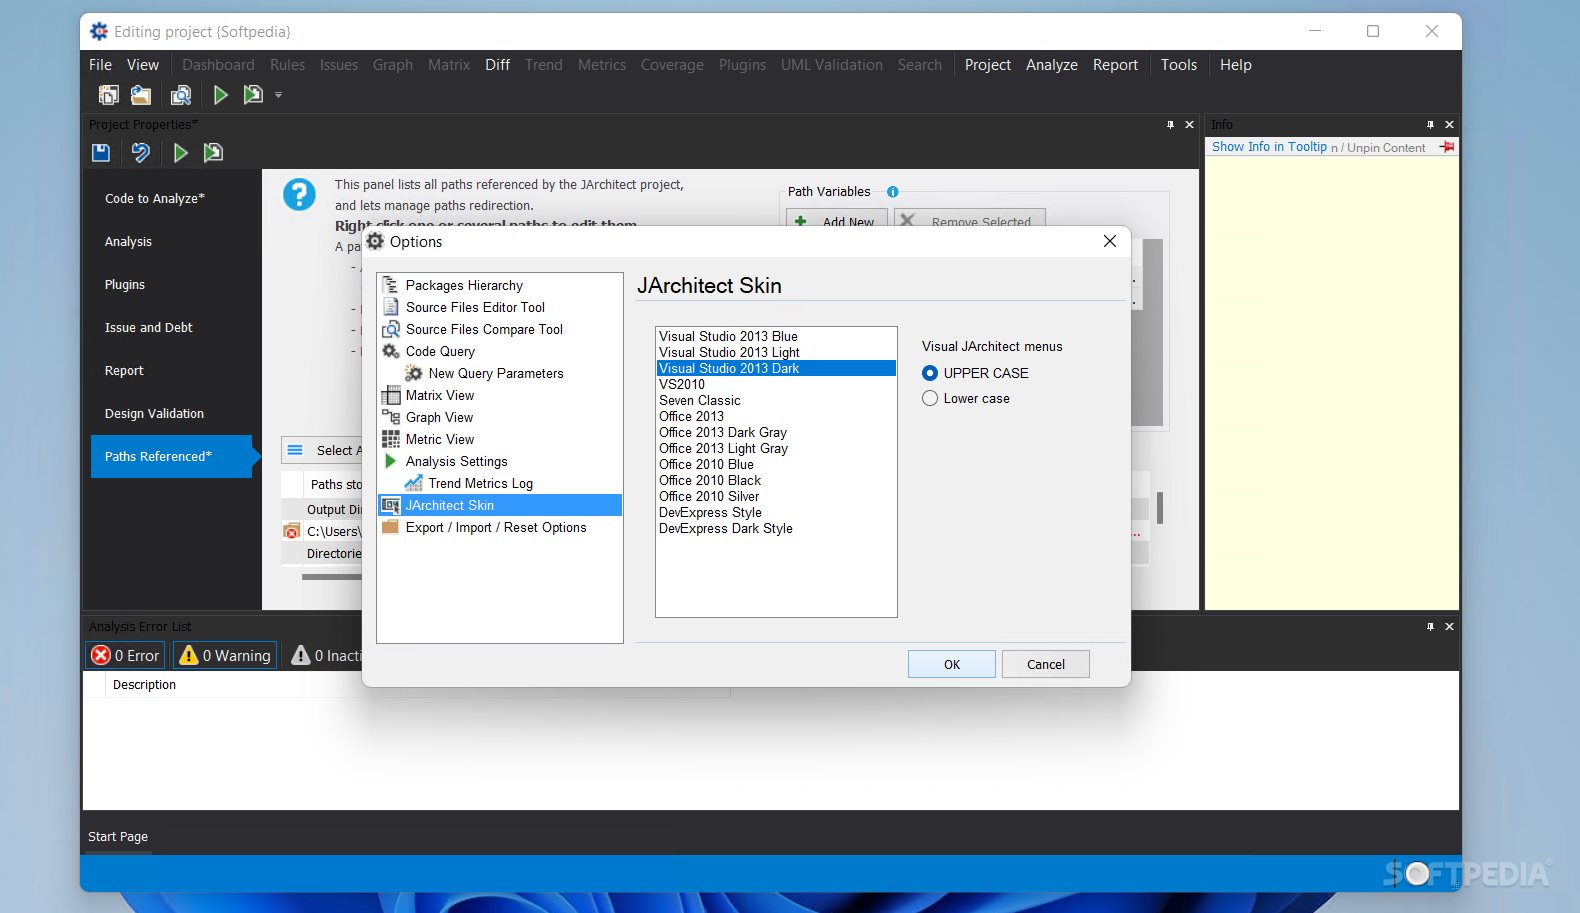This screenshot has height=913, width=1580.
Task: Select the Paths Referenced section
Action: point(171,456)
